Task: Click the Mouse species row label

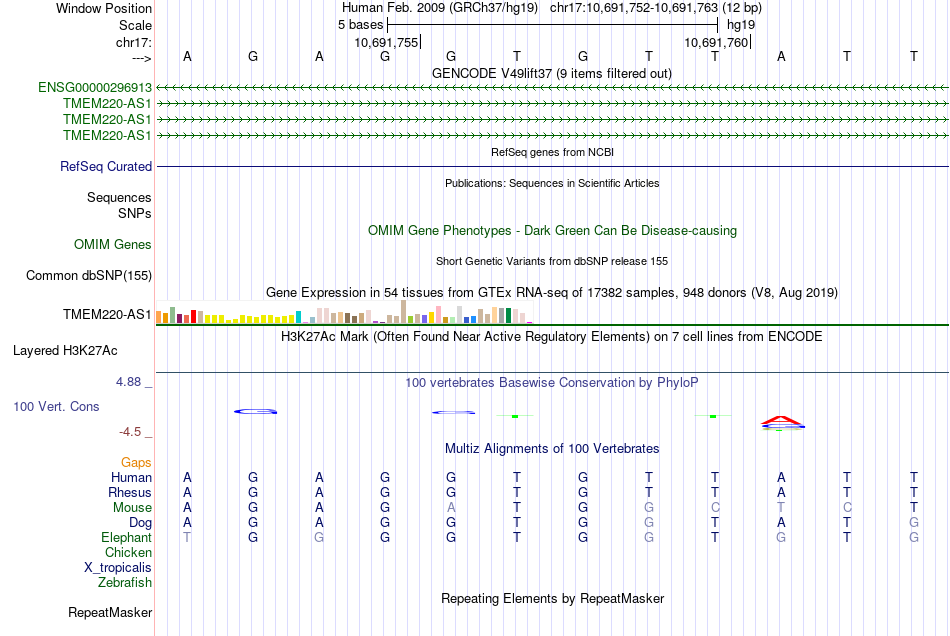Action: 132,508
